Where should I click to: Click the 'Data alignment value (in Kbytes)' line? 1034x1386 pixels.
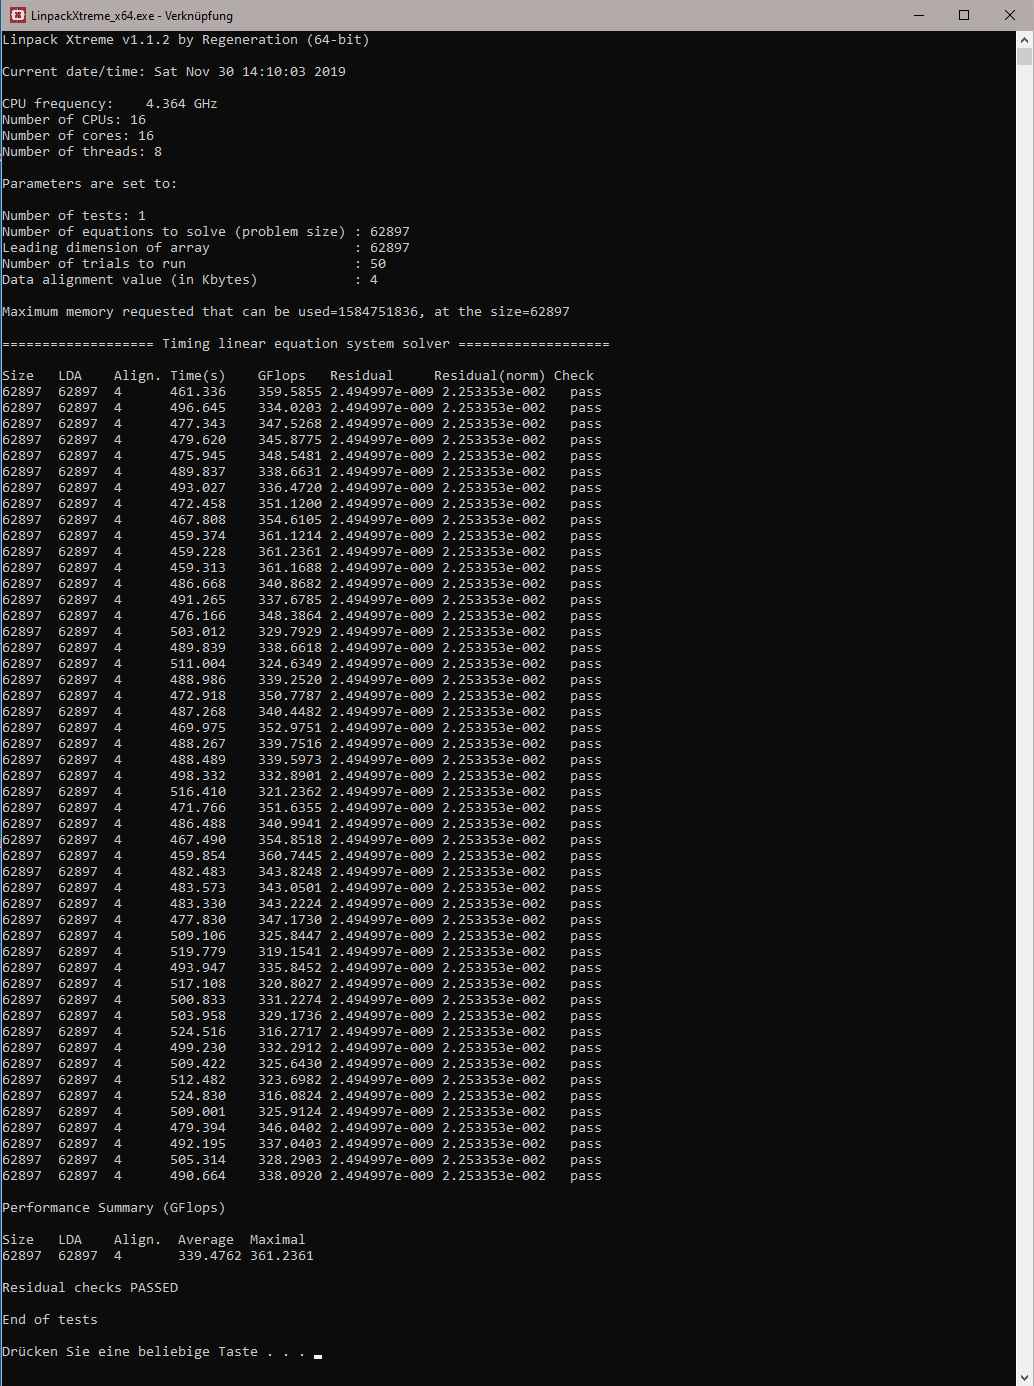coord(190,280)
